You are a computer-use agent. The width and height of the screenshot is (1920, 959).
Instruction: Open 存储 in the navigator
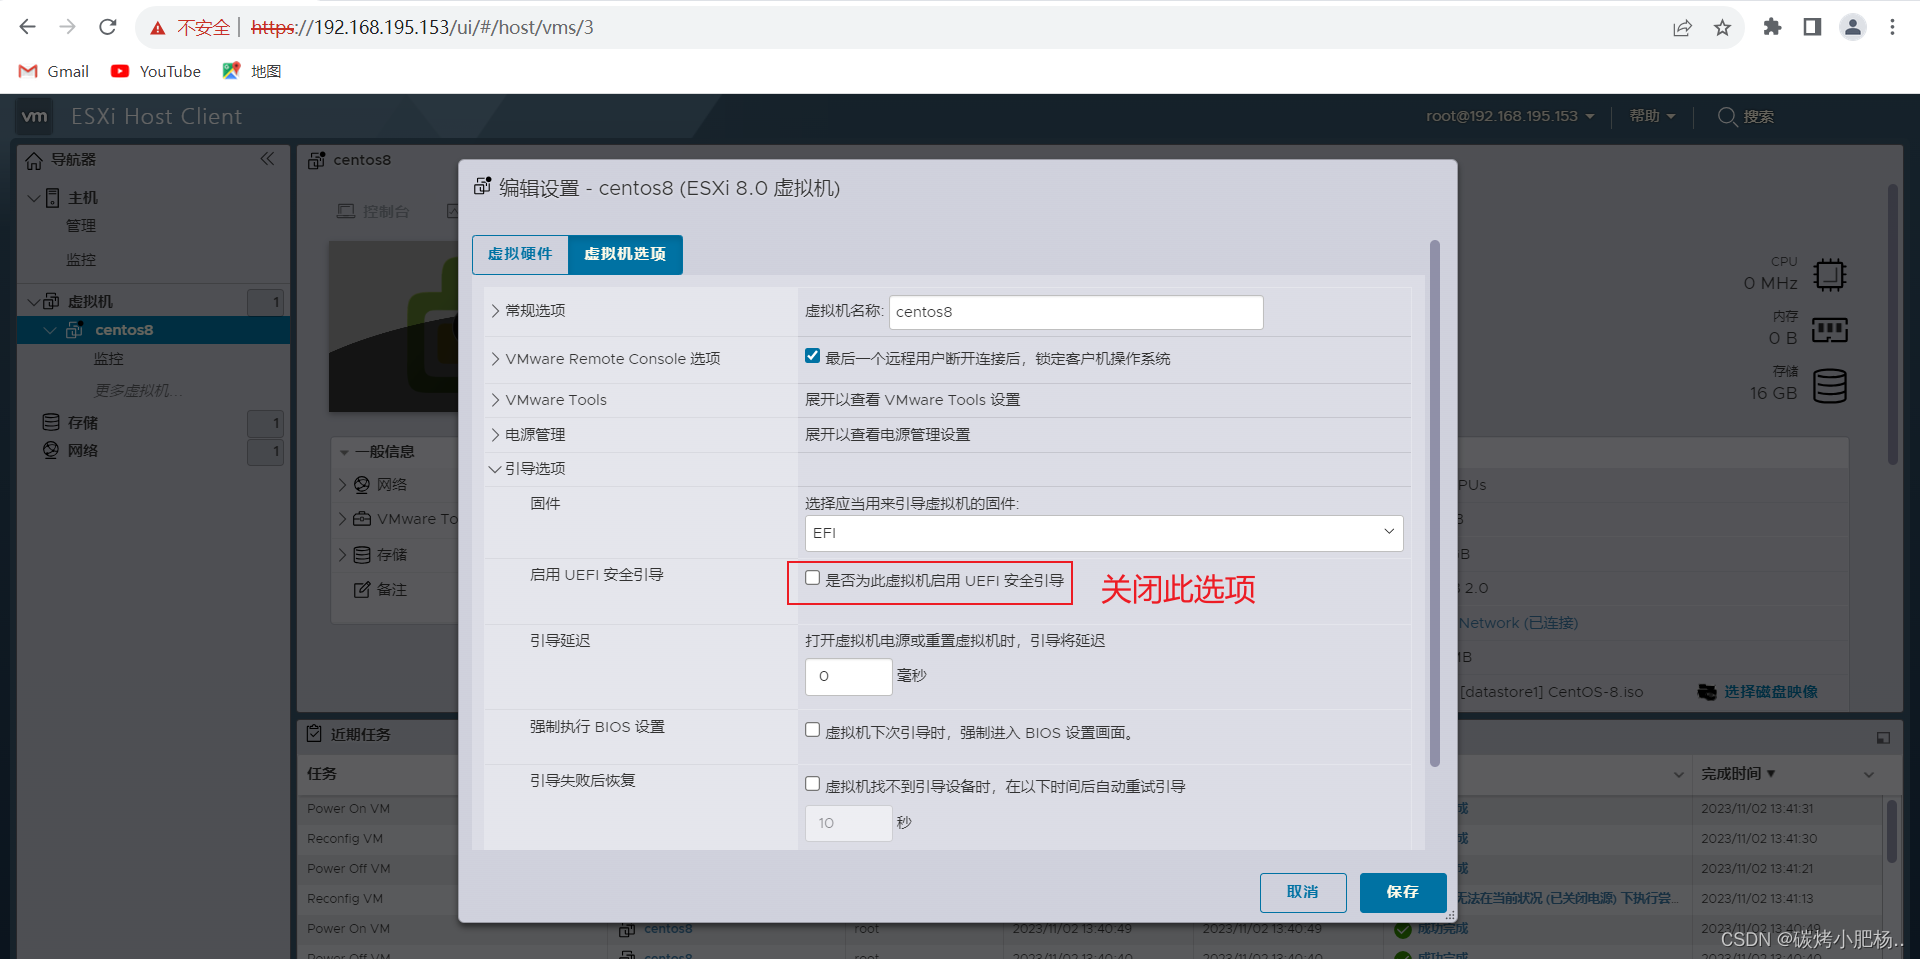[x=83, y=422]
